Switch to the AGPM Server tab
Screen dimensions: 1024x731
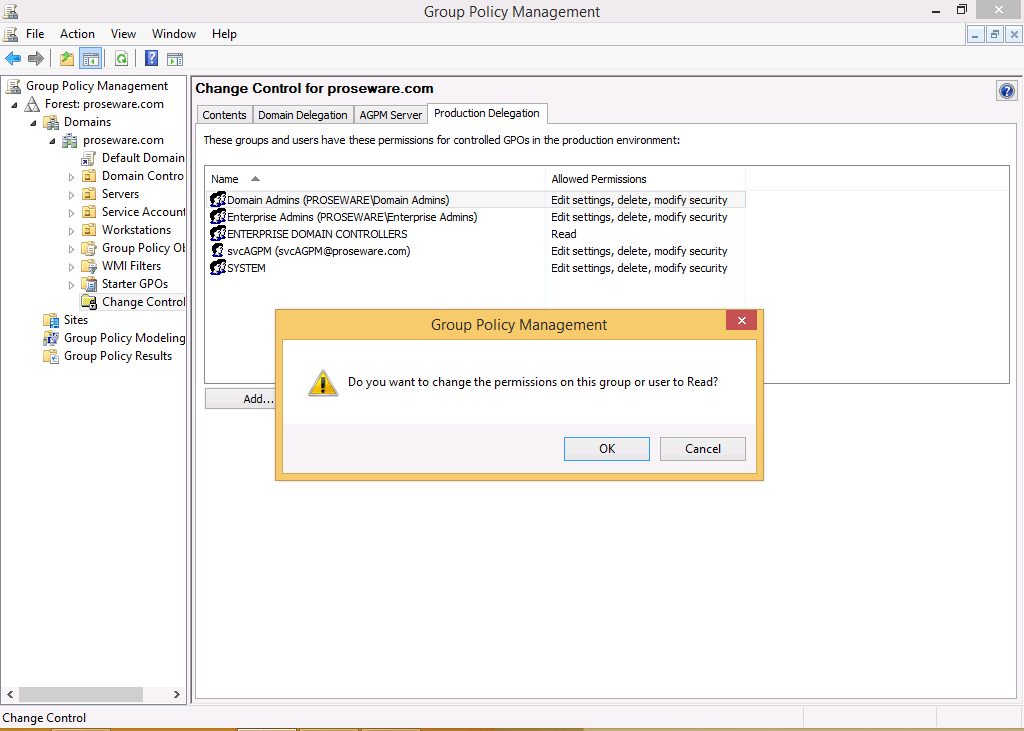pyautogui.click(x=391, y=115)
